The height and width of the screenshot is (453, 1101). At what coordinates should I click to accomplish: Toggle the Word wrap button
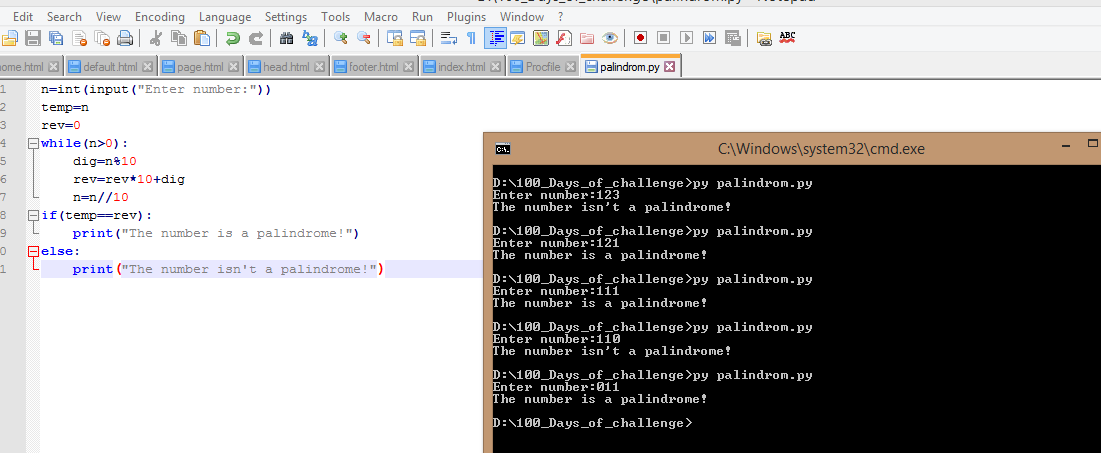449,38
